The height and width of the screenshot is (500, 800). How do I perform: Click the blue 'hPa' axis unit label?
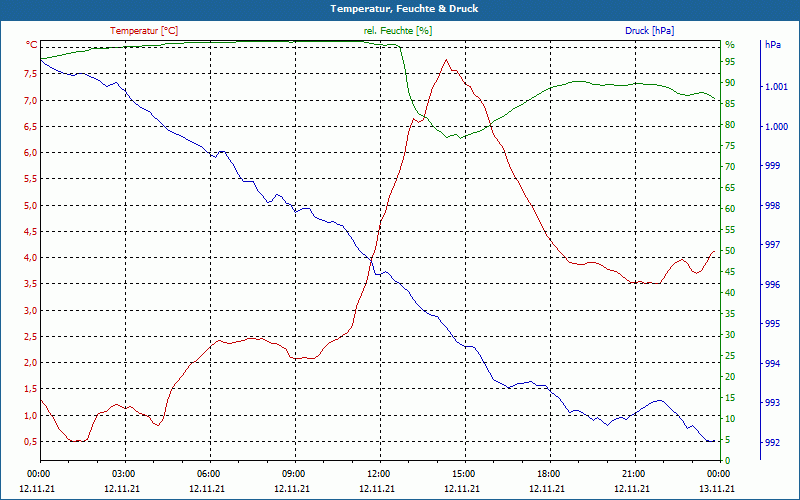pyautogui.click(x=773, y=45)
